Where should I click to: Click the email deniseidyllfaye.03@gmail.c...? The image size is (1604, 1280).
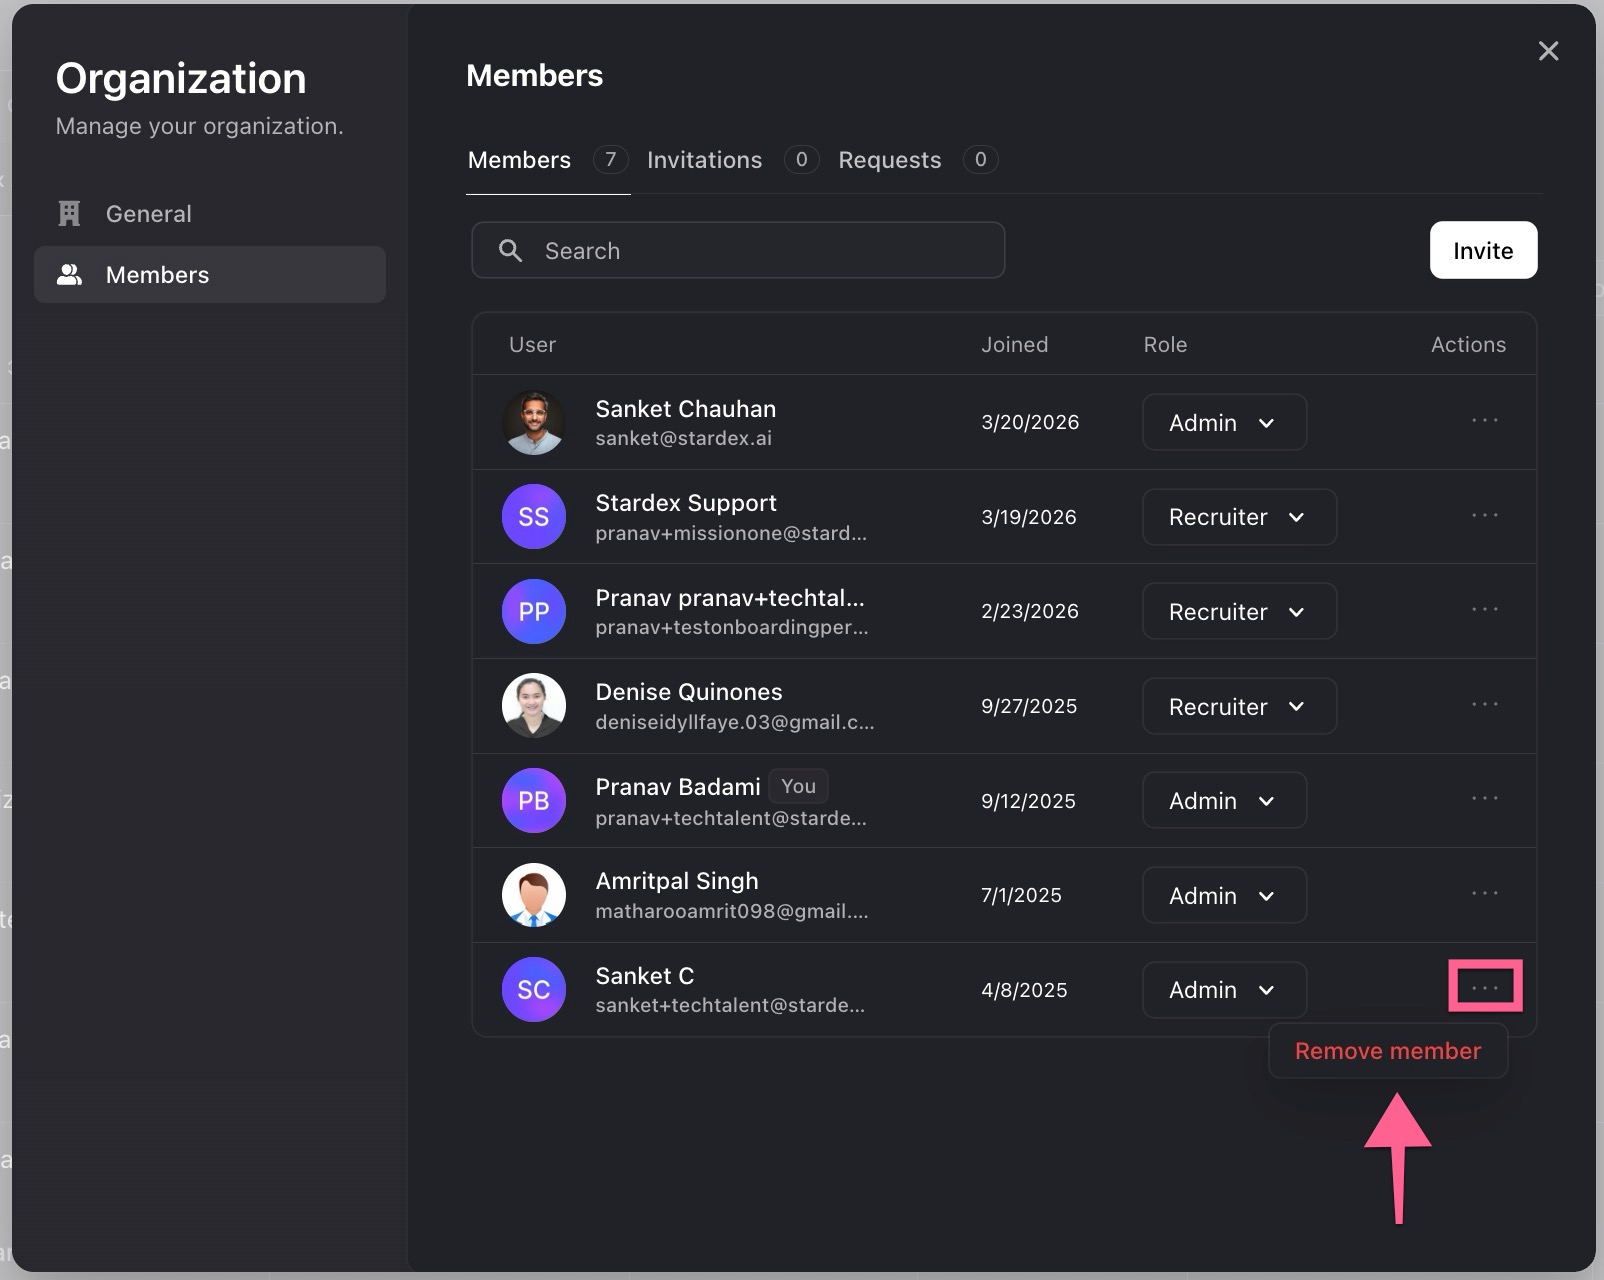tap(735, 722)
